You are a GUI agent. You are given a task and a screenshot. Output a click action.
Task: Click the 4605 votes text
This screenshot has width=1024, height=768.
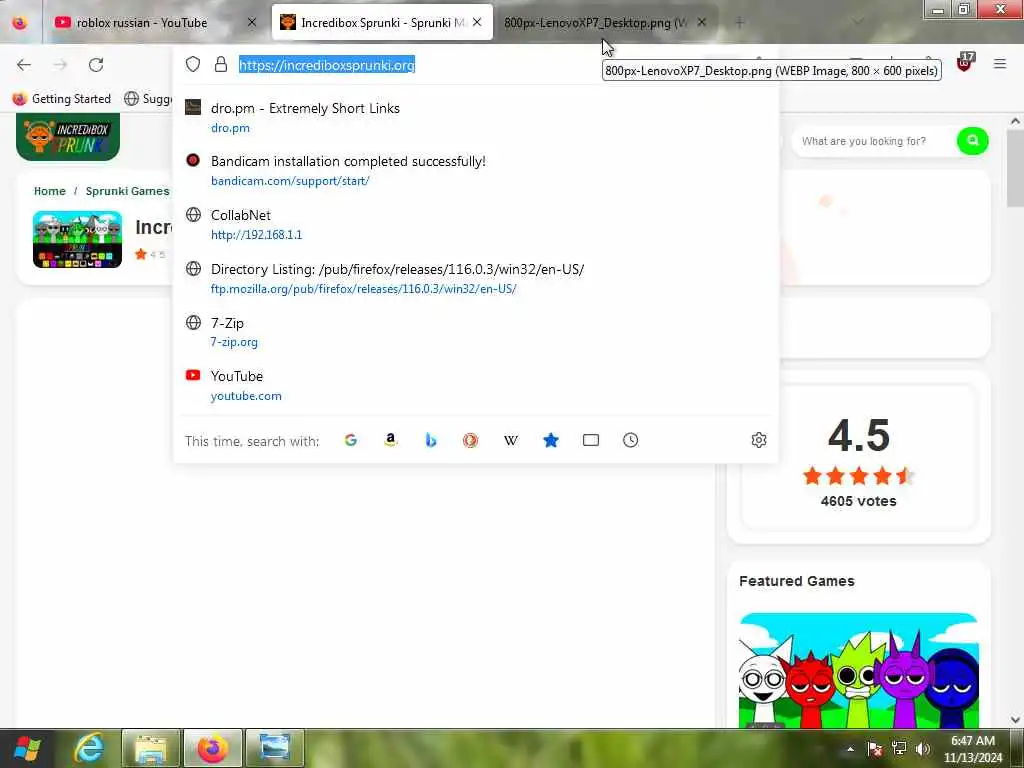[858, 501]
